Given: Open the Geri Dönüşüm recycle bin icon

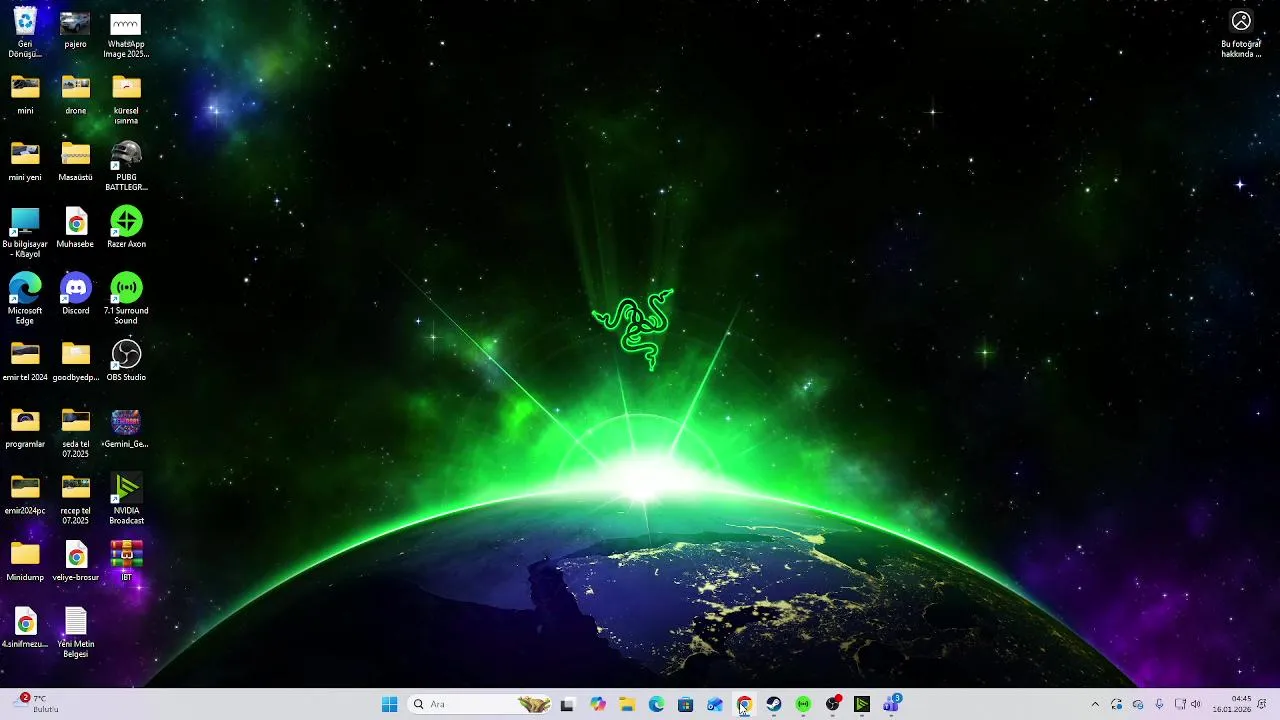Looking at the screenshot, I should pos(25,32).
